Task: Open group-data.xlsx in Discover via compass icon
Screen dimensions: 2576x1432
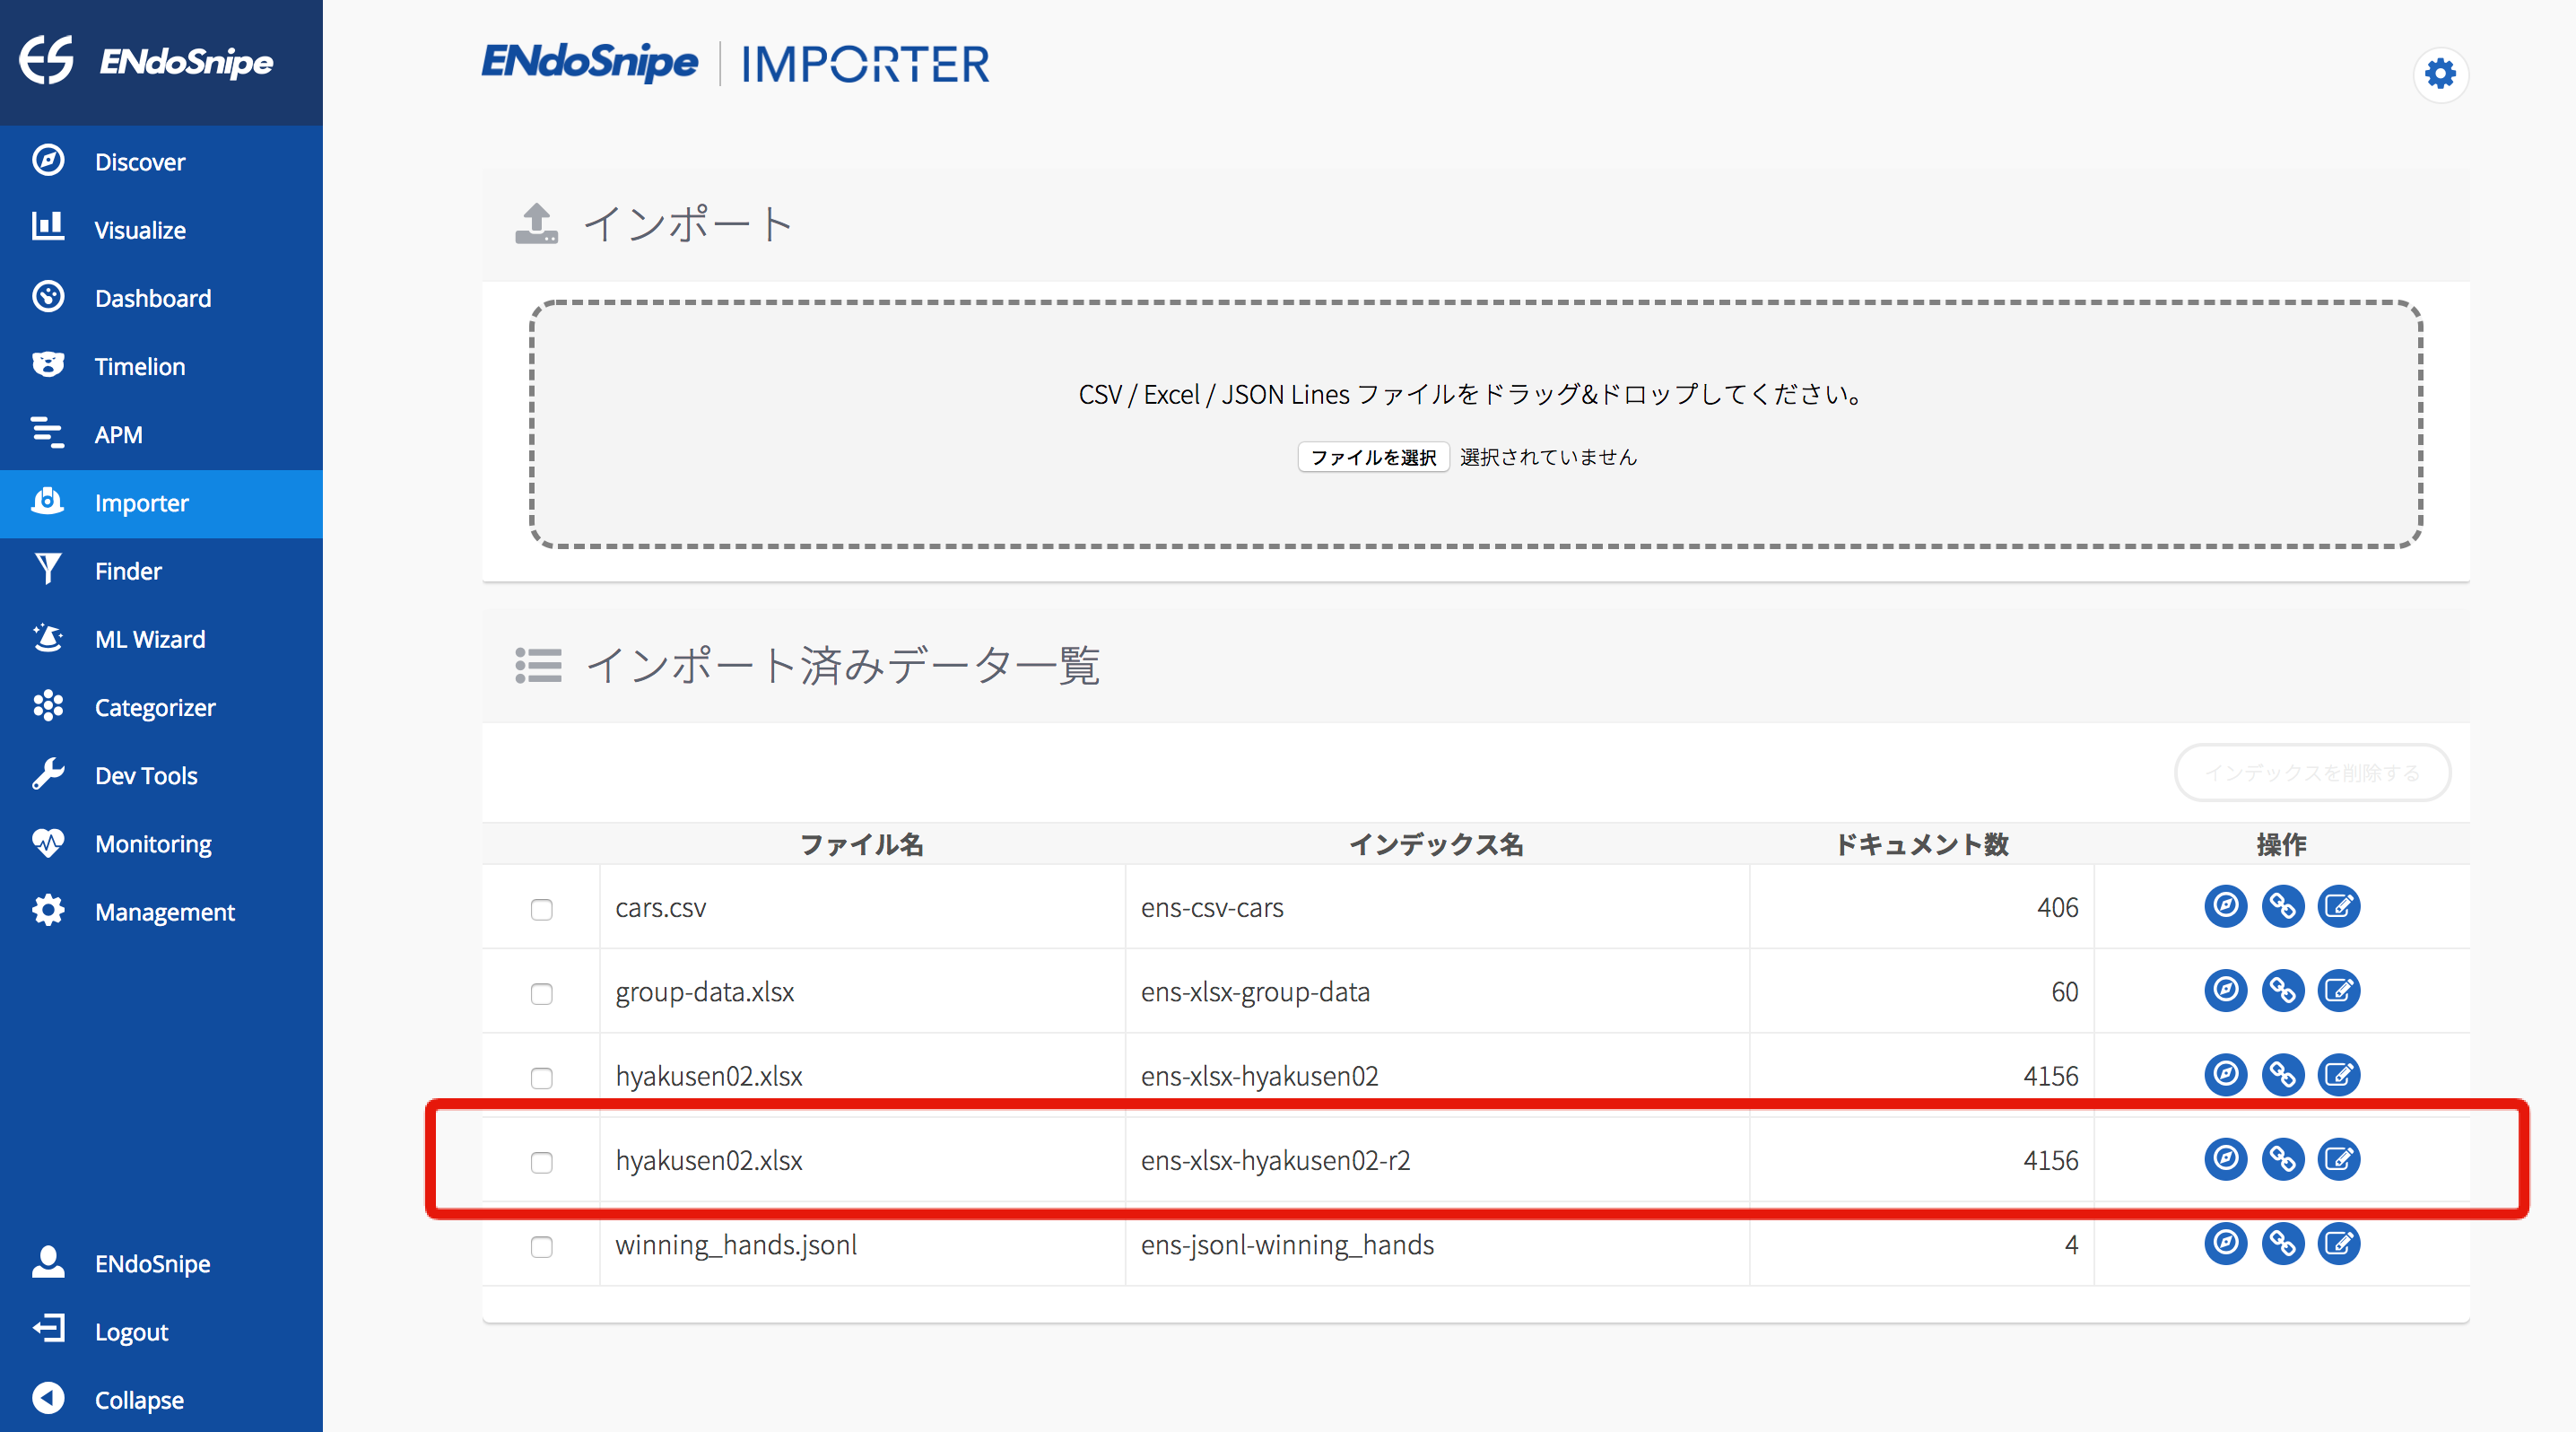Action: (2225, 990)
